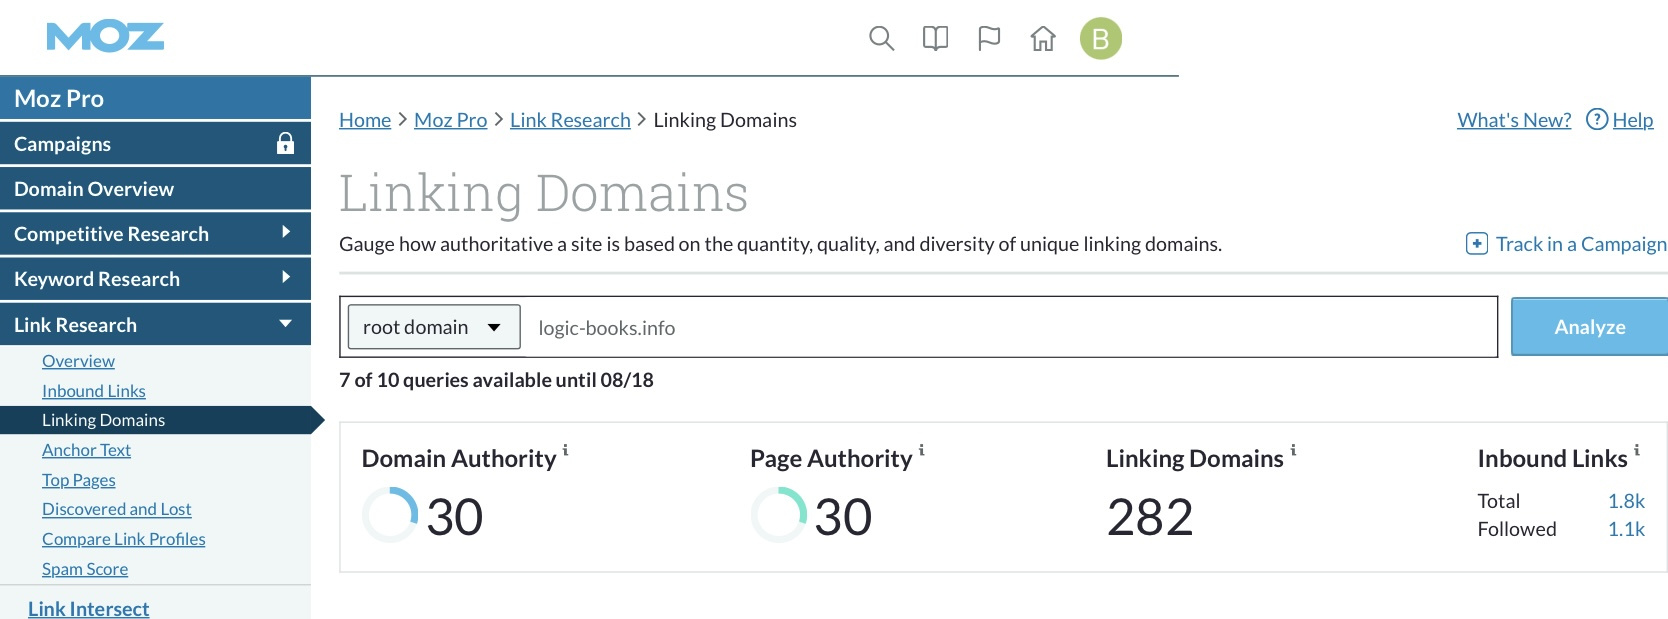The height and width of the screenshot is (619, 1668).
Task: Click the Help question mark icon
Action: point(1597,119)
